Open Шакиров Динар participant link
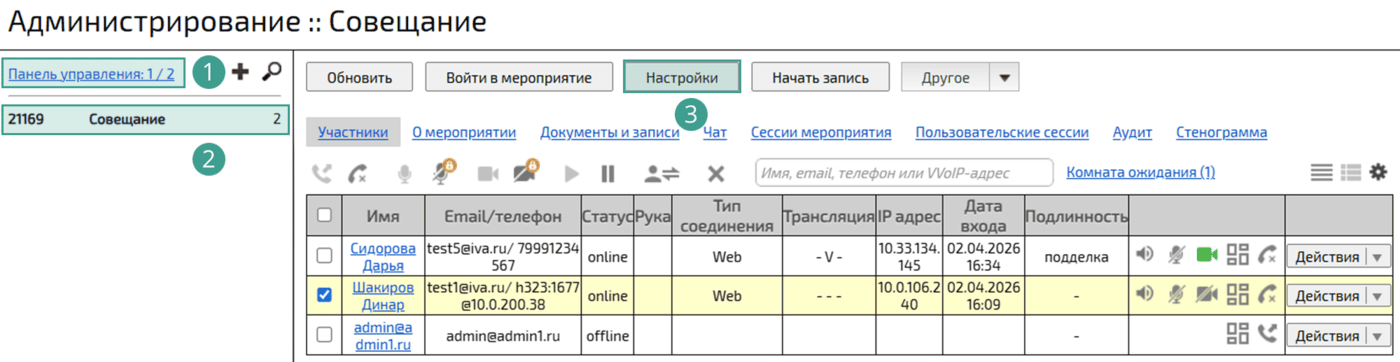 click(383, 295)
